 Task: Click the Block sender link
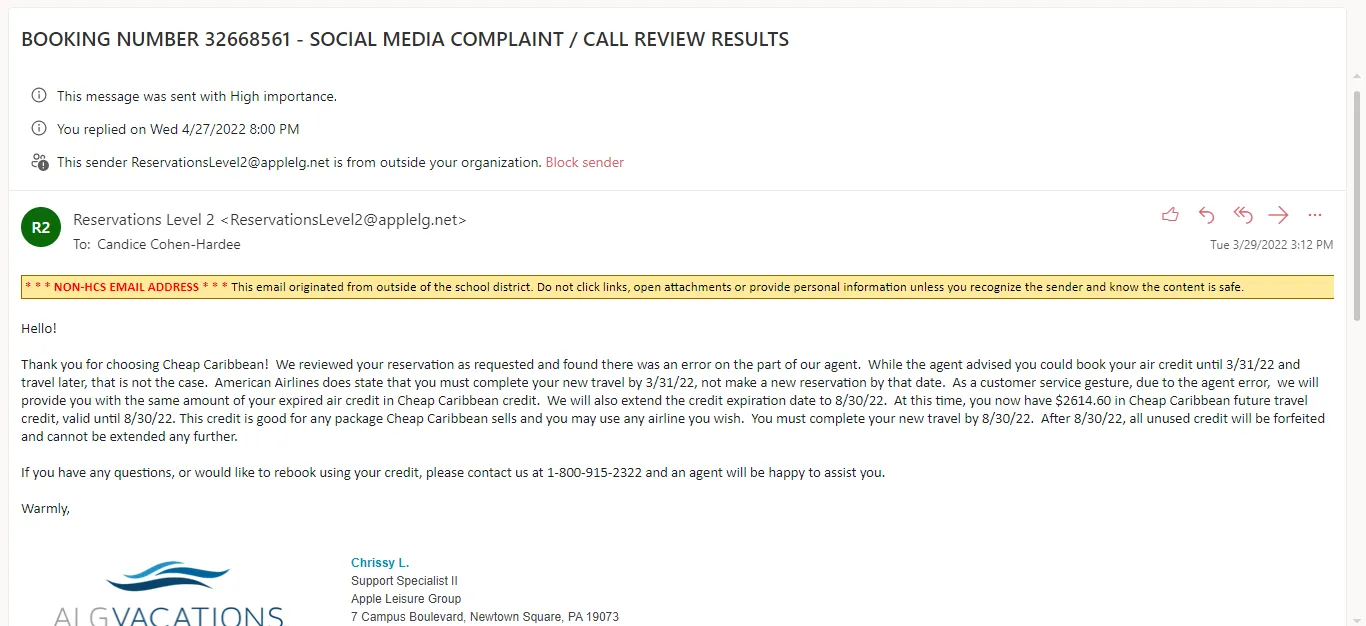coord(584,162)
